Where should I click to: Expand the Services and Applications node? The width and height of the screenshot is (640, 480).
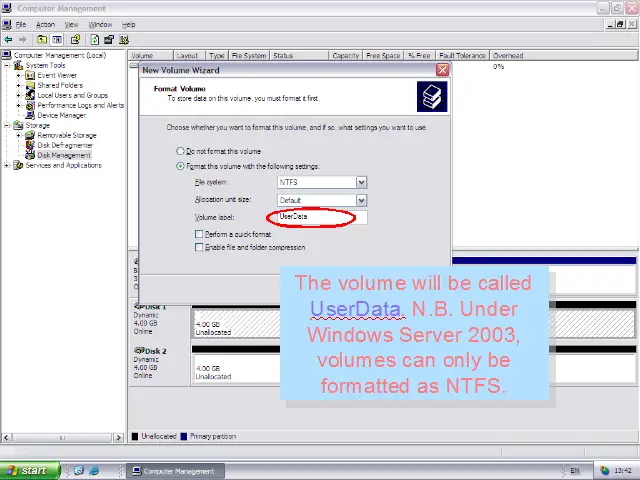tap(7, 165)
